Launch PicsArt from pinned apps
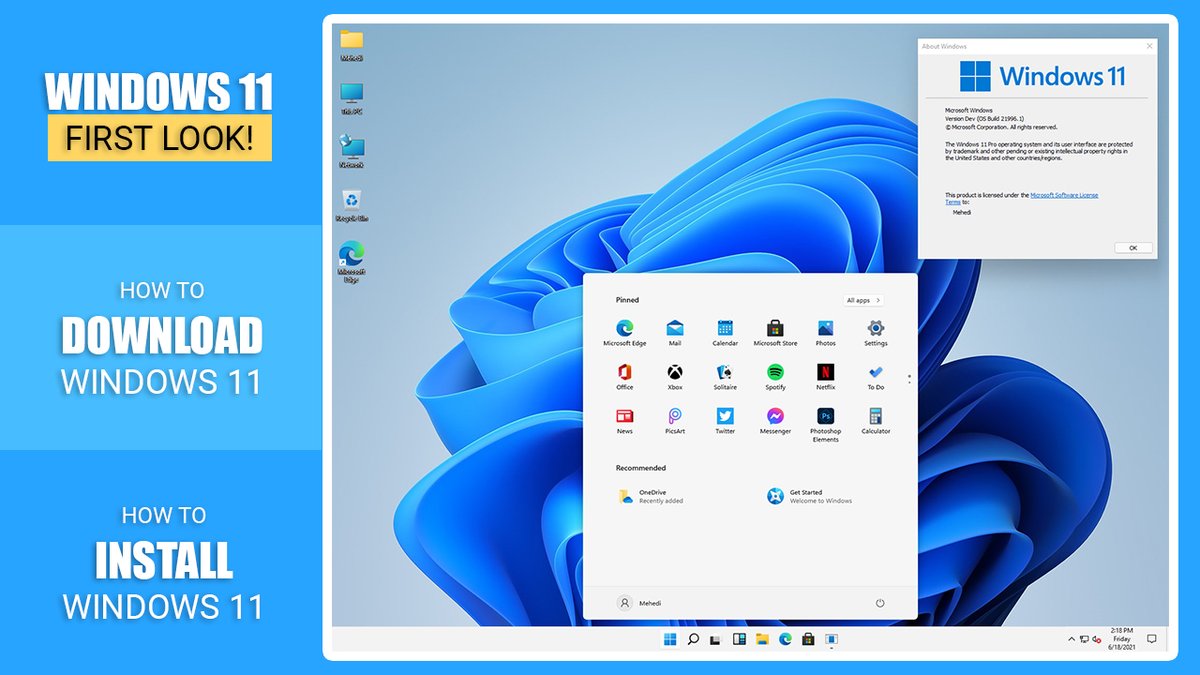This screenshot has height=675, width=1200. (x=675, y=420)
